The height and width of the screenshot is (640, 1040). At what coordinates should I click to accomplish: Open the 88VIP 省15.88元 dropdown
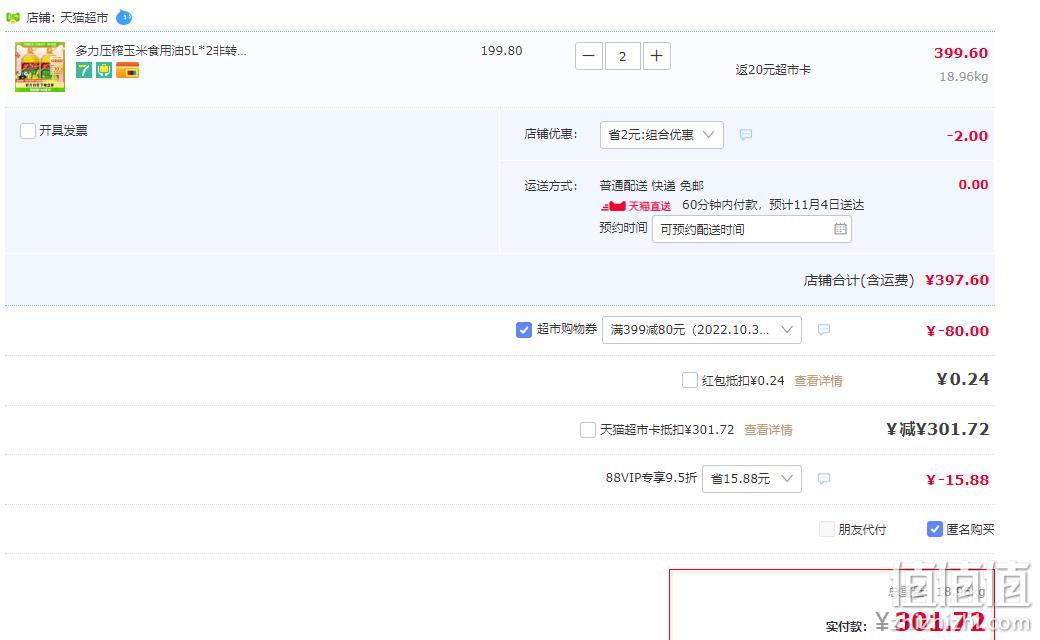(x=751, y=479)
